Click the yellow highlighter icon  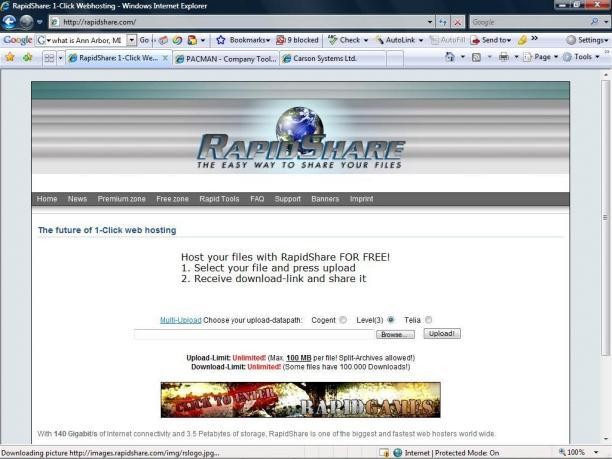522,40
